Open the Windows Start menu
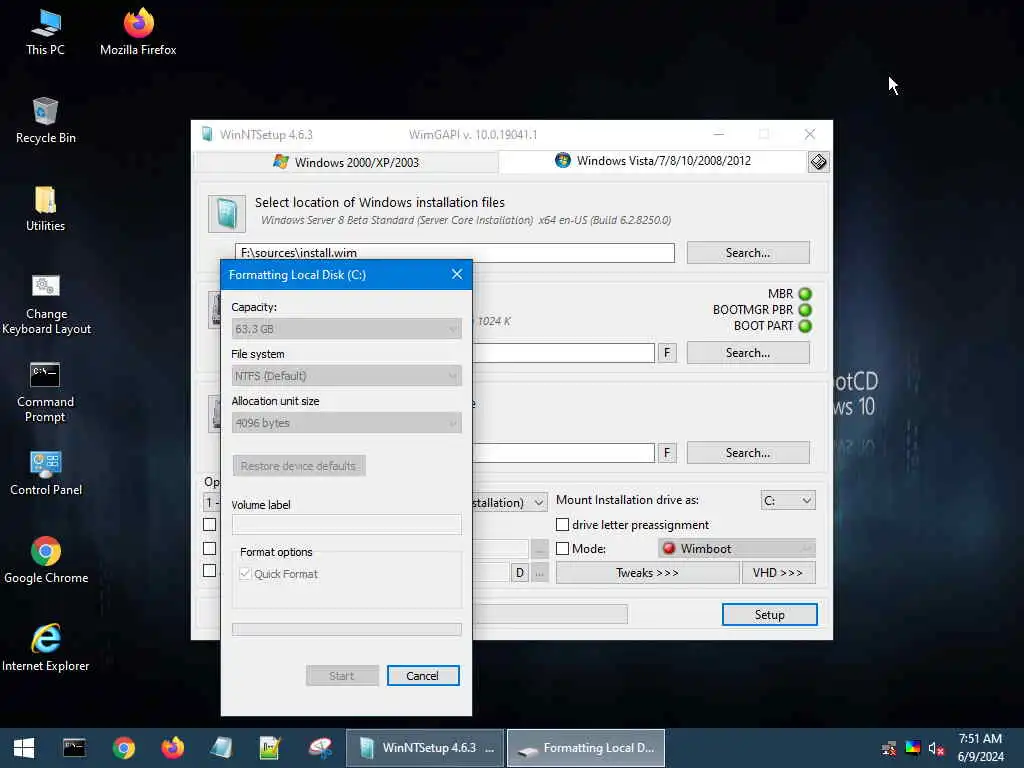Image resolution: width=1024 pixels, height=768 pixels. 24,748
